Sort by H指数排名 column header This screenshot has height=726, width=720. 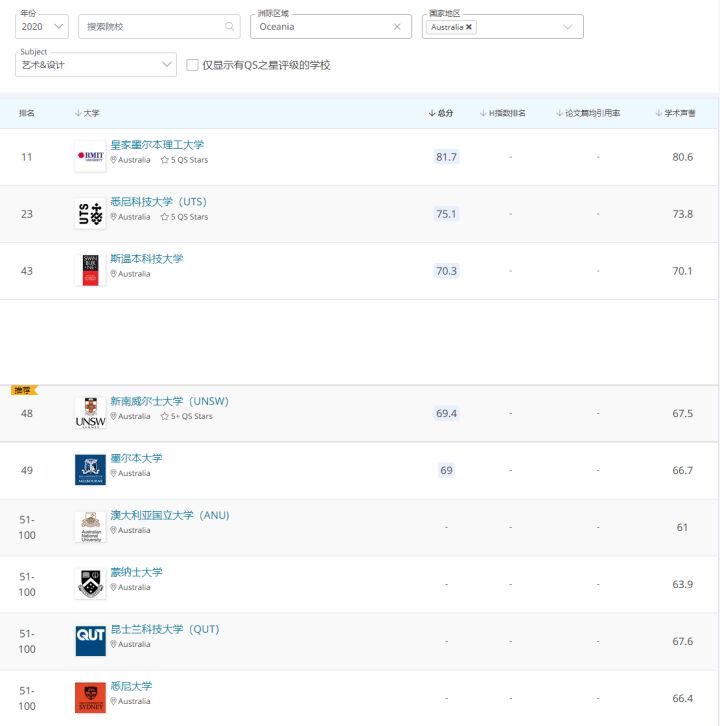coord(503,113)
